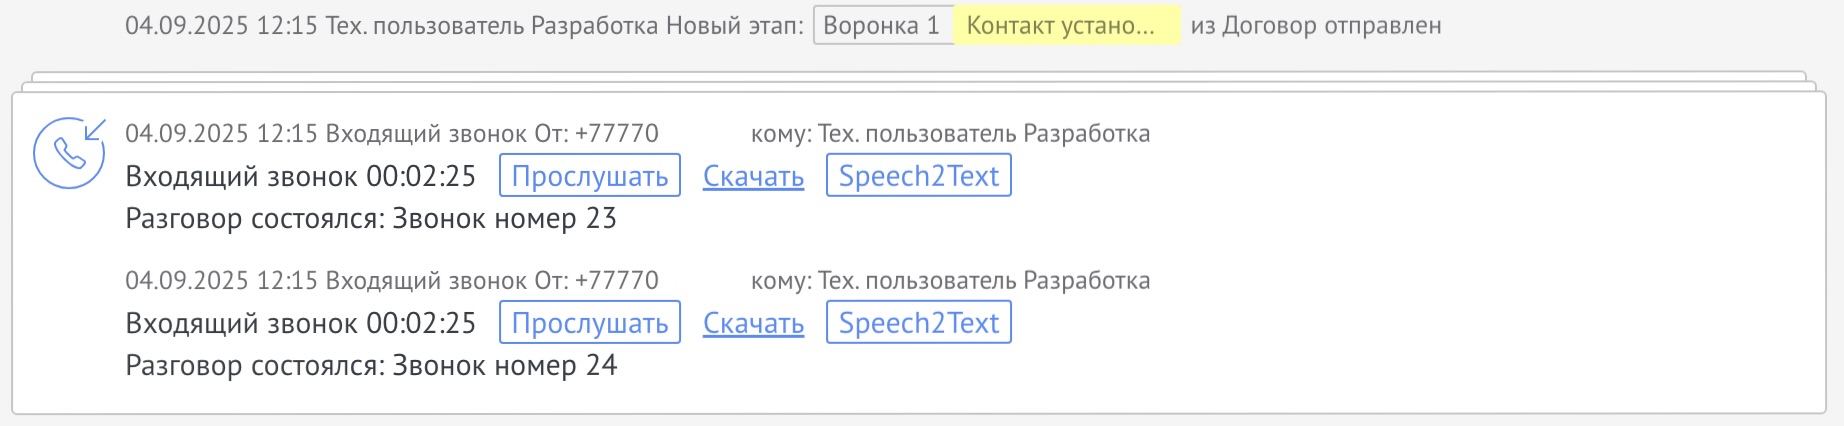The width and height of the screenshot is (1844, 426).
Task: Click the +77770 caller number in second call
Action: point(616,280)
